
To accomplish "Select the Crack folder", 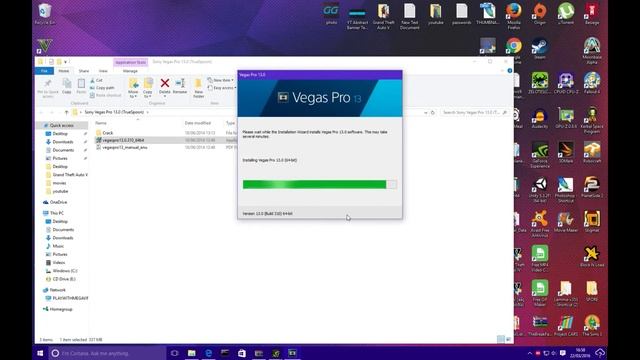I will click(104, 133).
